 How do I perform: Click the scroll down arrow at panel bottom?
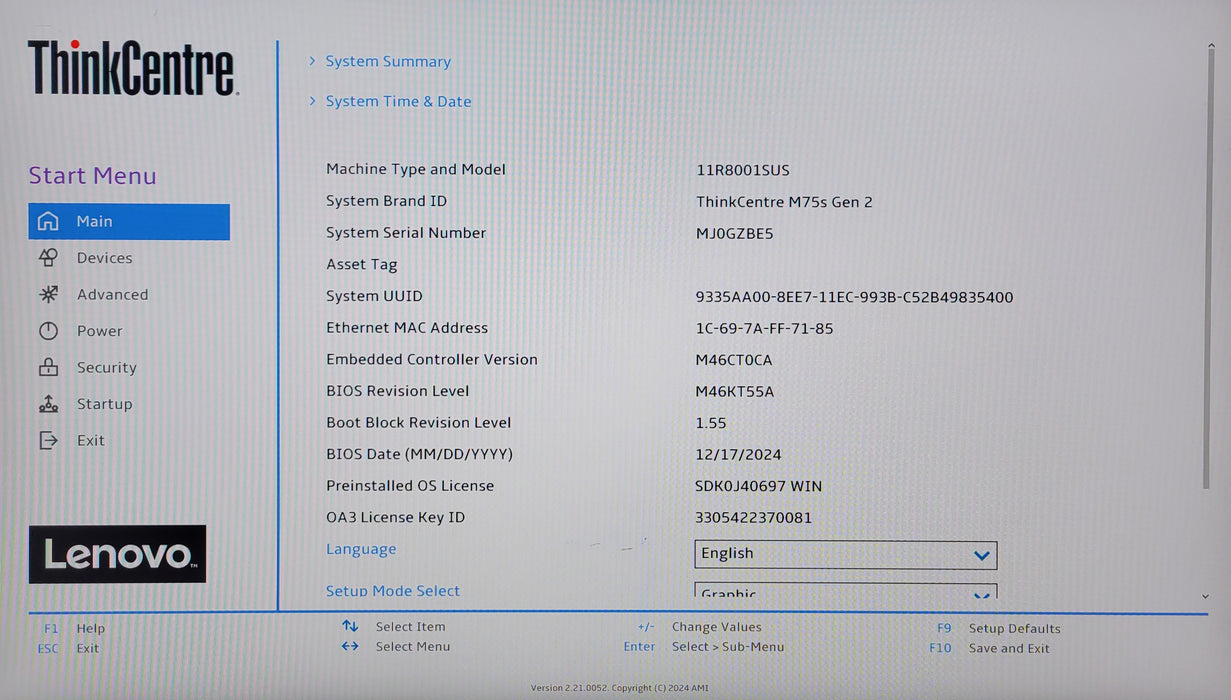tap(1206, 596)
